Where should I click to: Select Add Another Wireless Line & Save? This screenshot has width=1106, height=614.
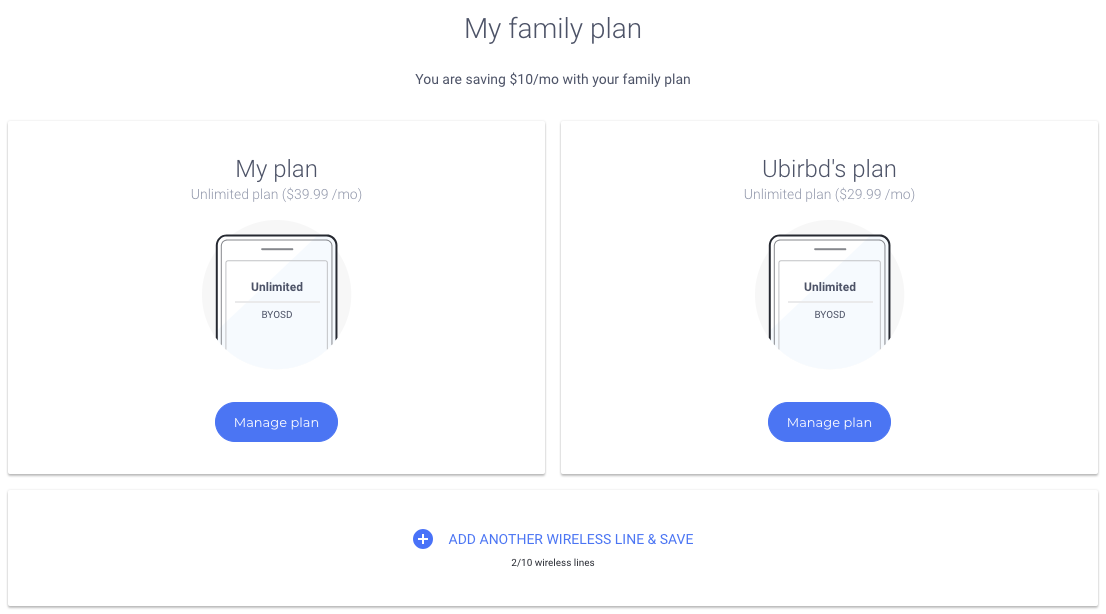pyautogui.click(x=570, y=539)
